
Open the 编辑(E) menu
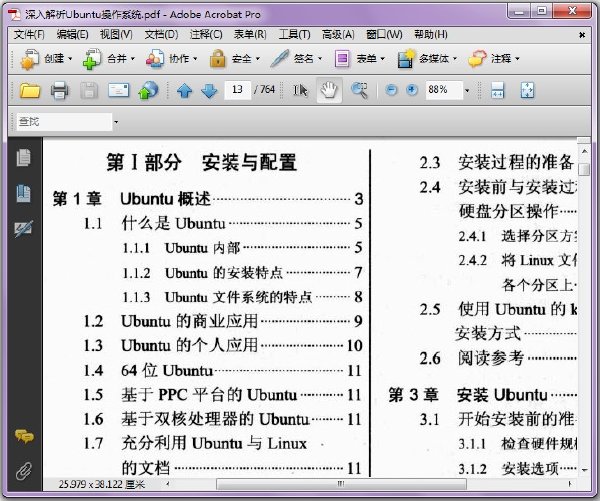pos(72,35)
